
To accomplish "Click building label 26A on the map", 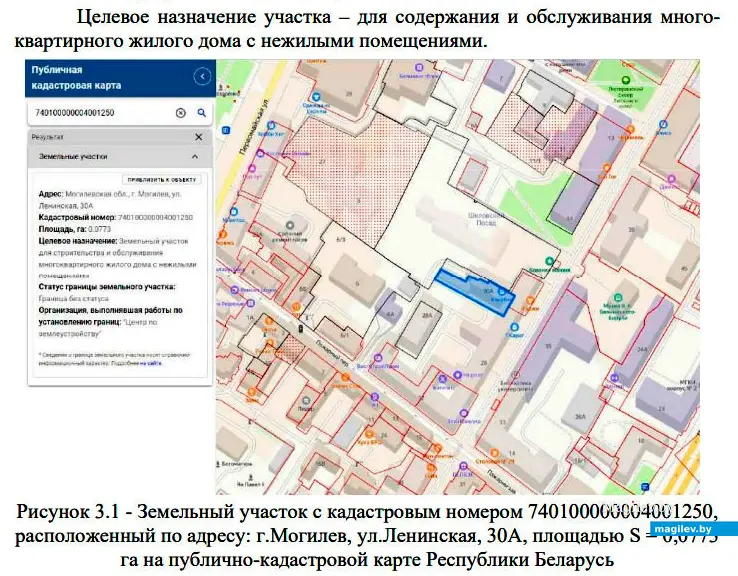I will click(x=580, y=416).
